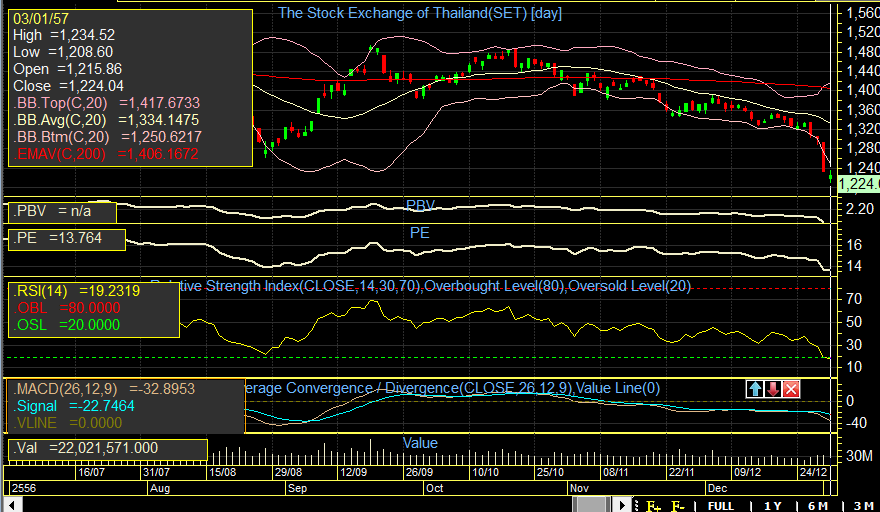
Task: Click the 09/12 date axis marker
Action: pyautogui.click(x=748, y=472)
